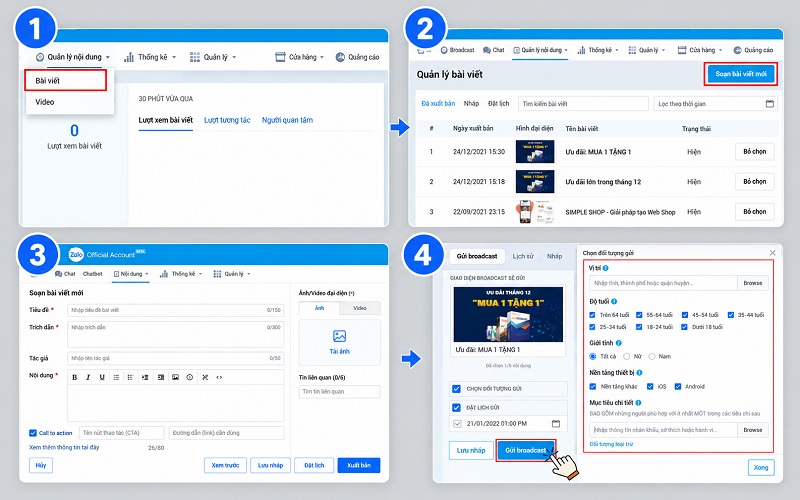
Task: Open Thống kê dropdown on Soạn bài viết page
Action: point(181,274)
